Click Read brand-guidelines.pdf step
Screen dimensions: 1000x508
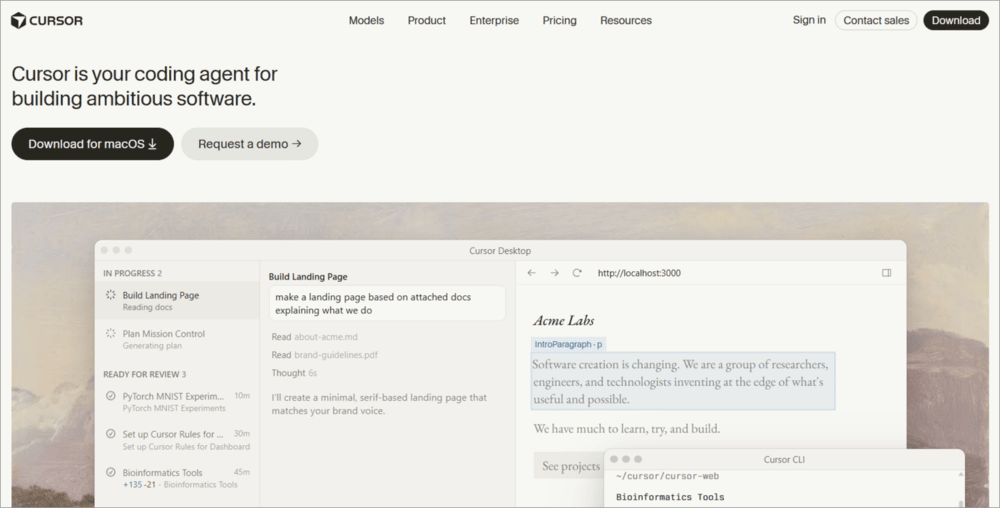(x=325, y=354)
